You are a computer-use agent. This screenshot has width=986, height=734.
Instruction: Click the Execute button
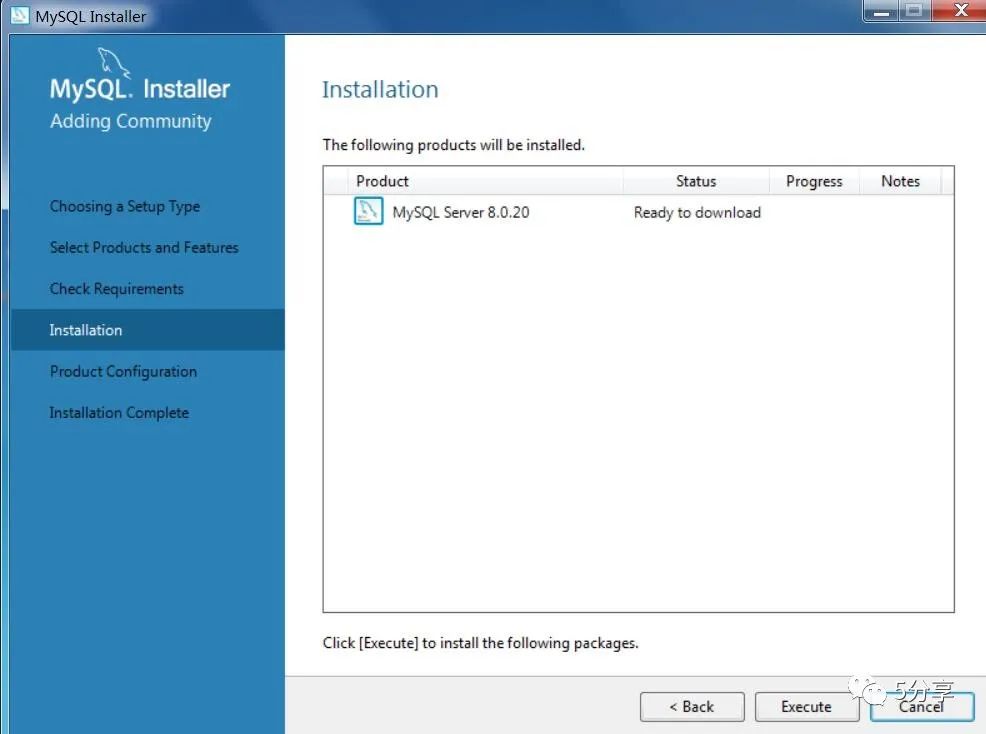(806, 707)
